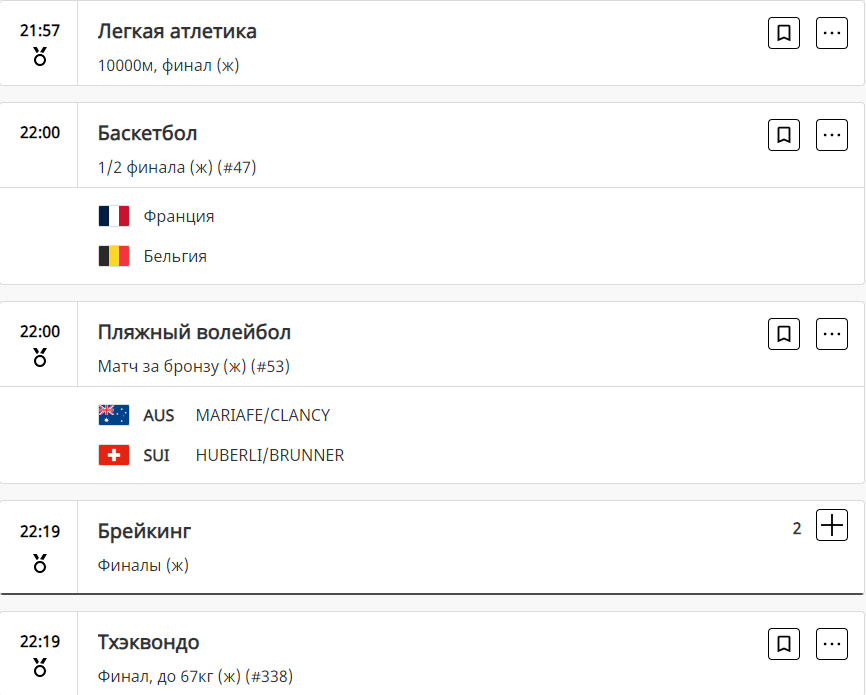Image resolution: width=866 pixels, height=695 pixels.
Task: Expand the Брейкинг finals list
Action: pos(832,525)
